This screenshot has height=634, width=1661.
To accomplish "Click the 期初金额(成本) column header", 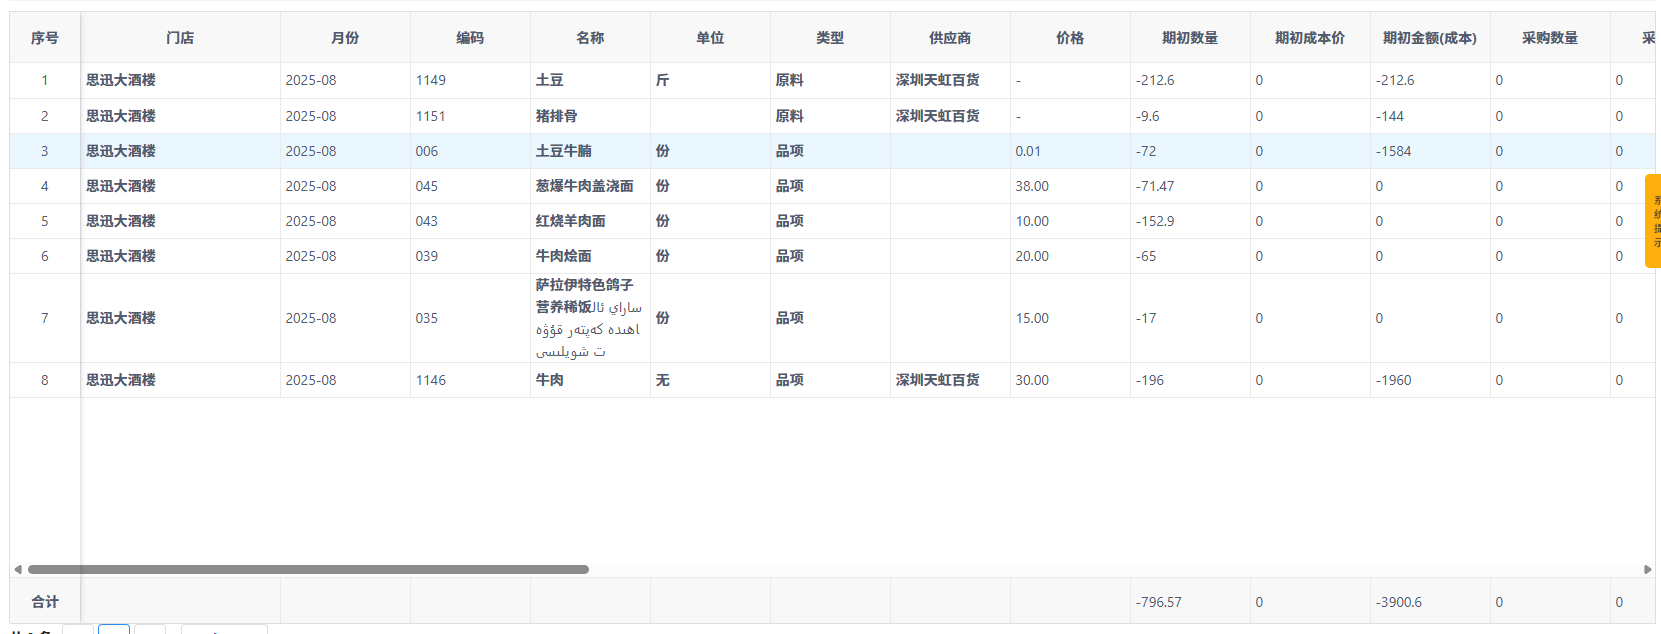I will [x=1429, y=38].
